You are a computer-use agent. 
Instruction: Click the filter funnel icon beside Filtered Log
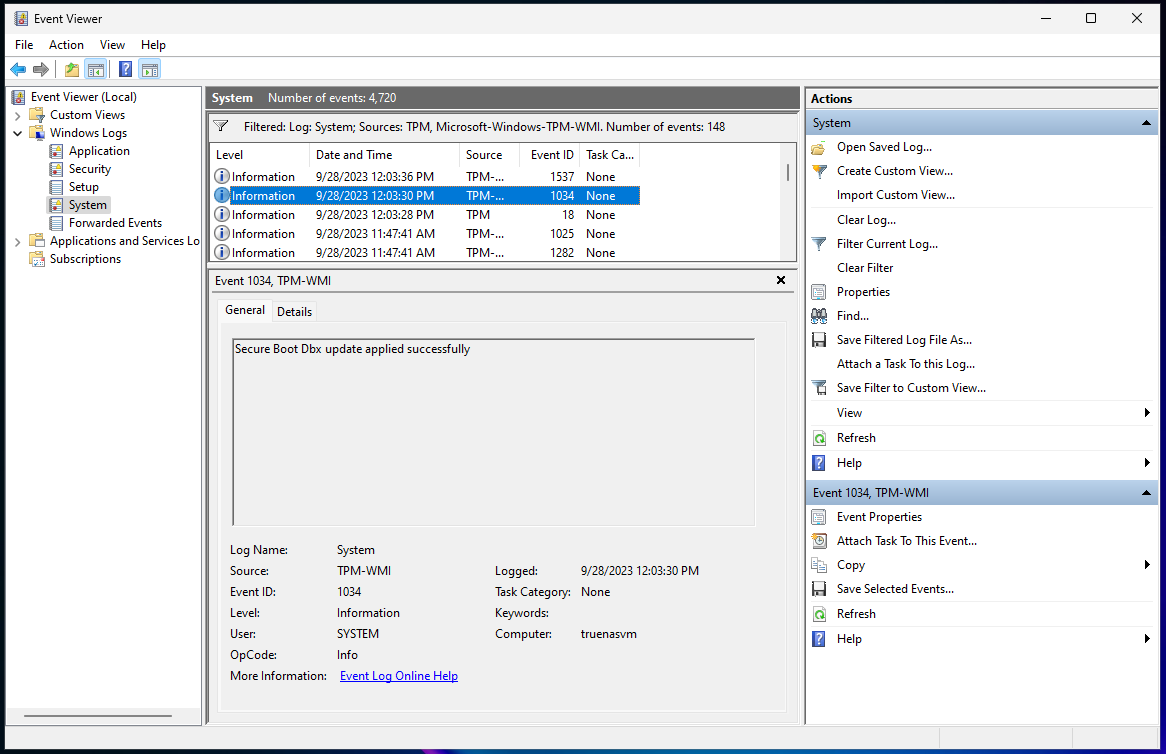coord(221,126)
